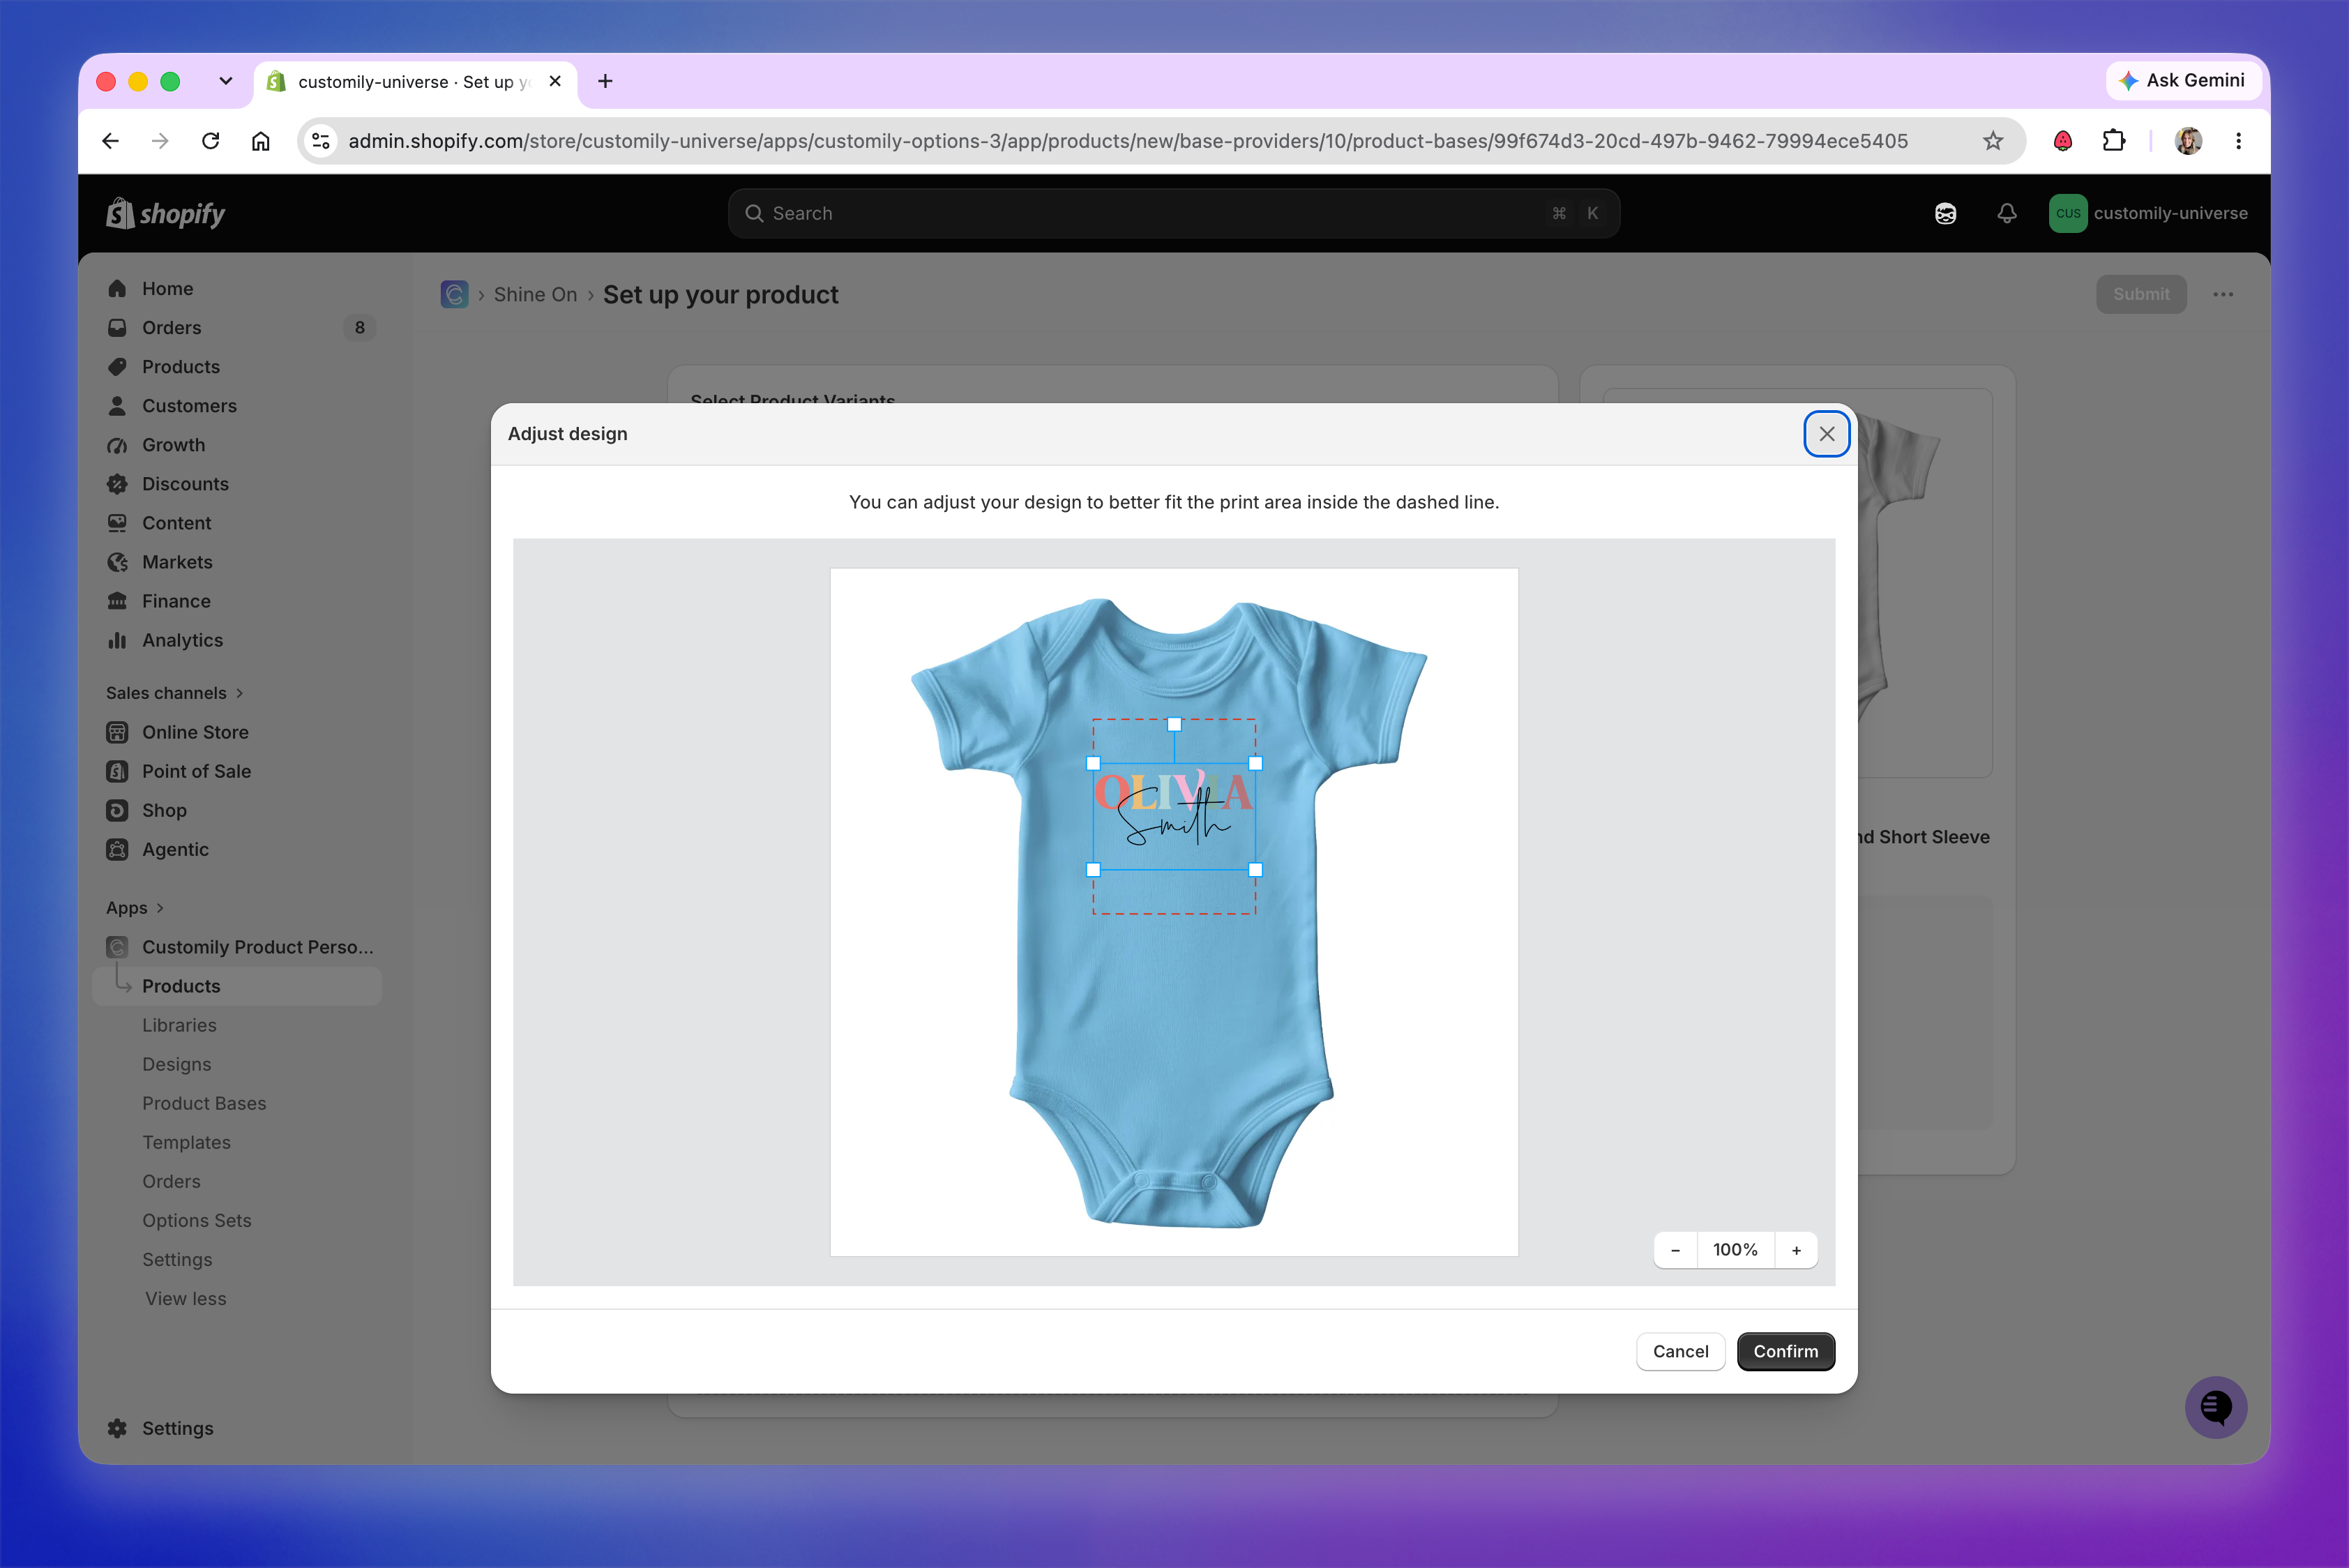Collapse app menu with View less

(185, 1298)
